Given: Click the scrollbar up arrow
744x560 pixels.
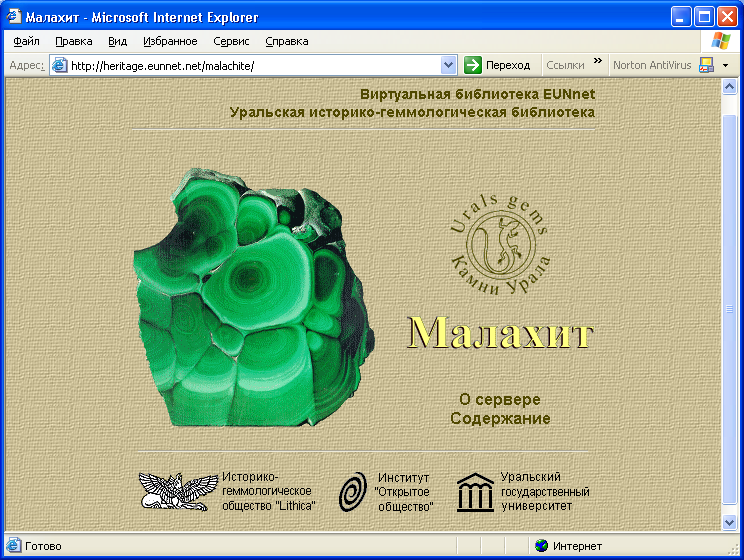Looking at the screenshot, I should [x=729, y=87].
